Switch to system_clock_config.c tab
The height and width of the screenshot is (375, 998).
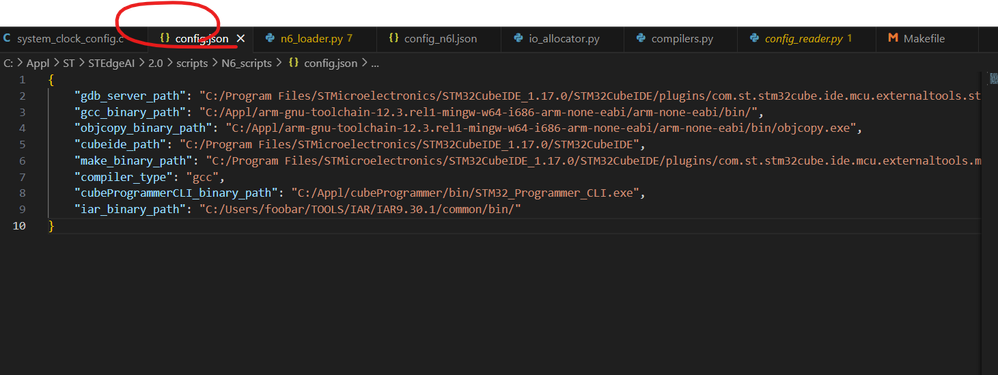point(63,39)
